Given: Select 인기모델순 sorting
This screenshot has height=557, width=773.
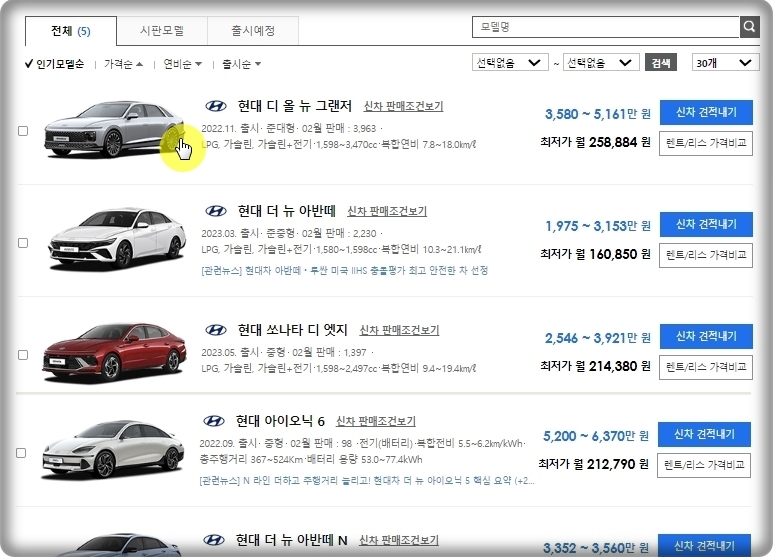Looking at the screenshot, I should tap(55, 64).
